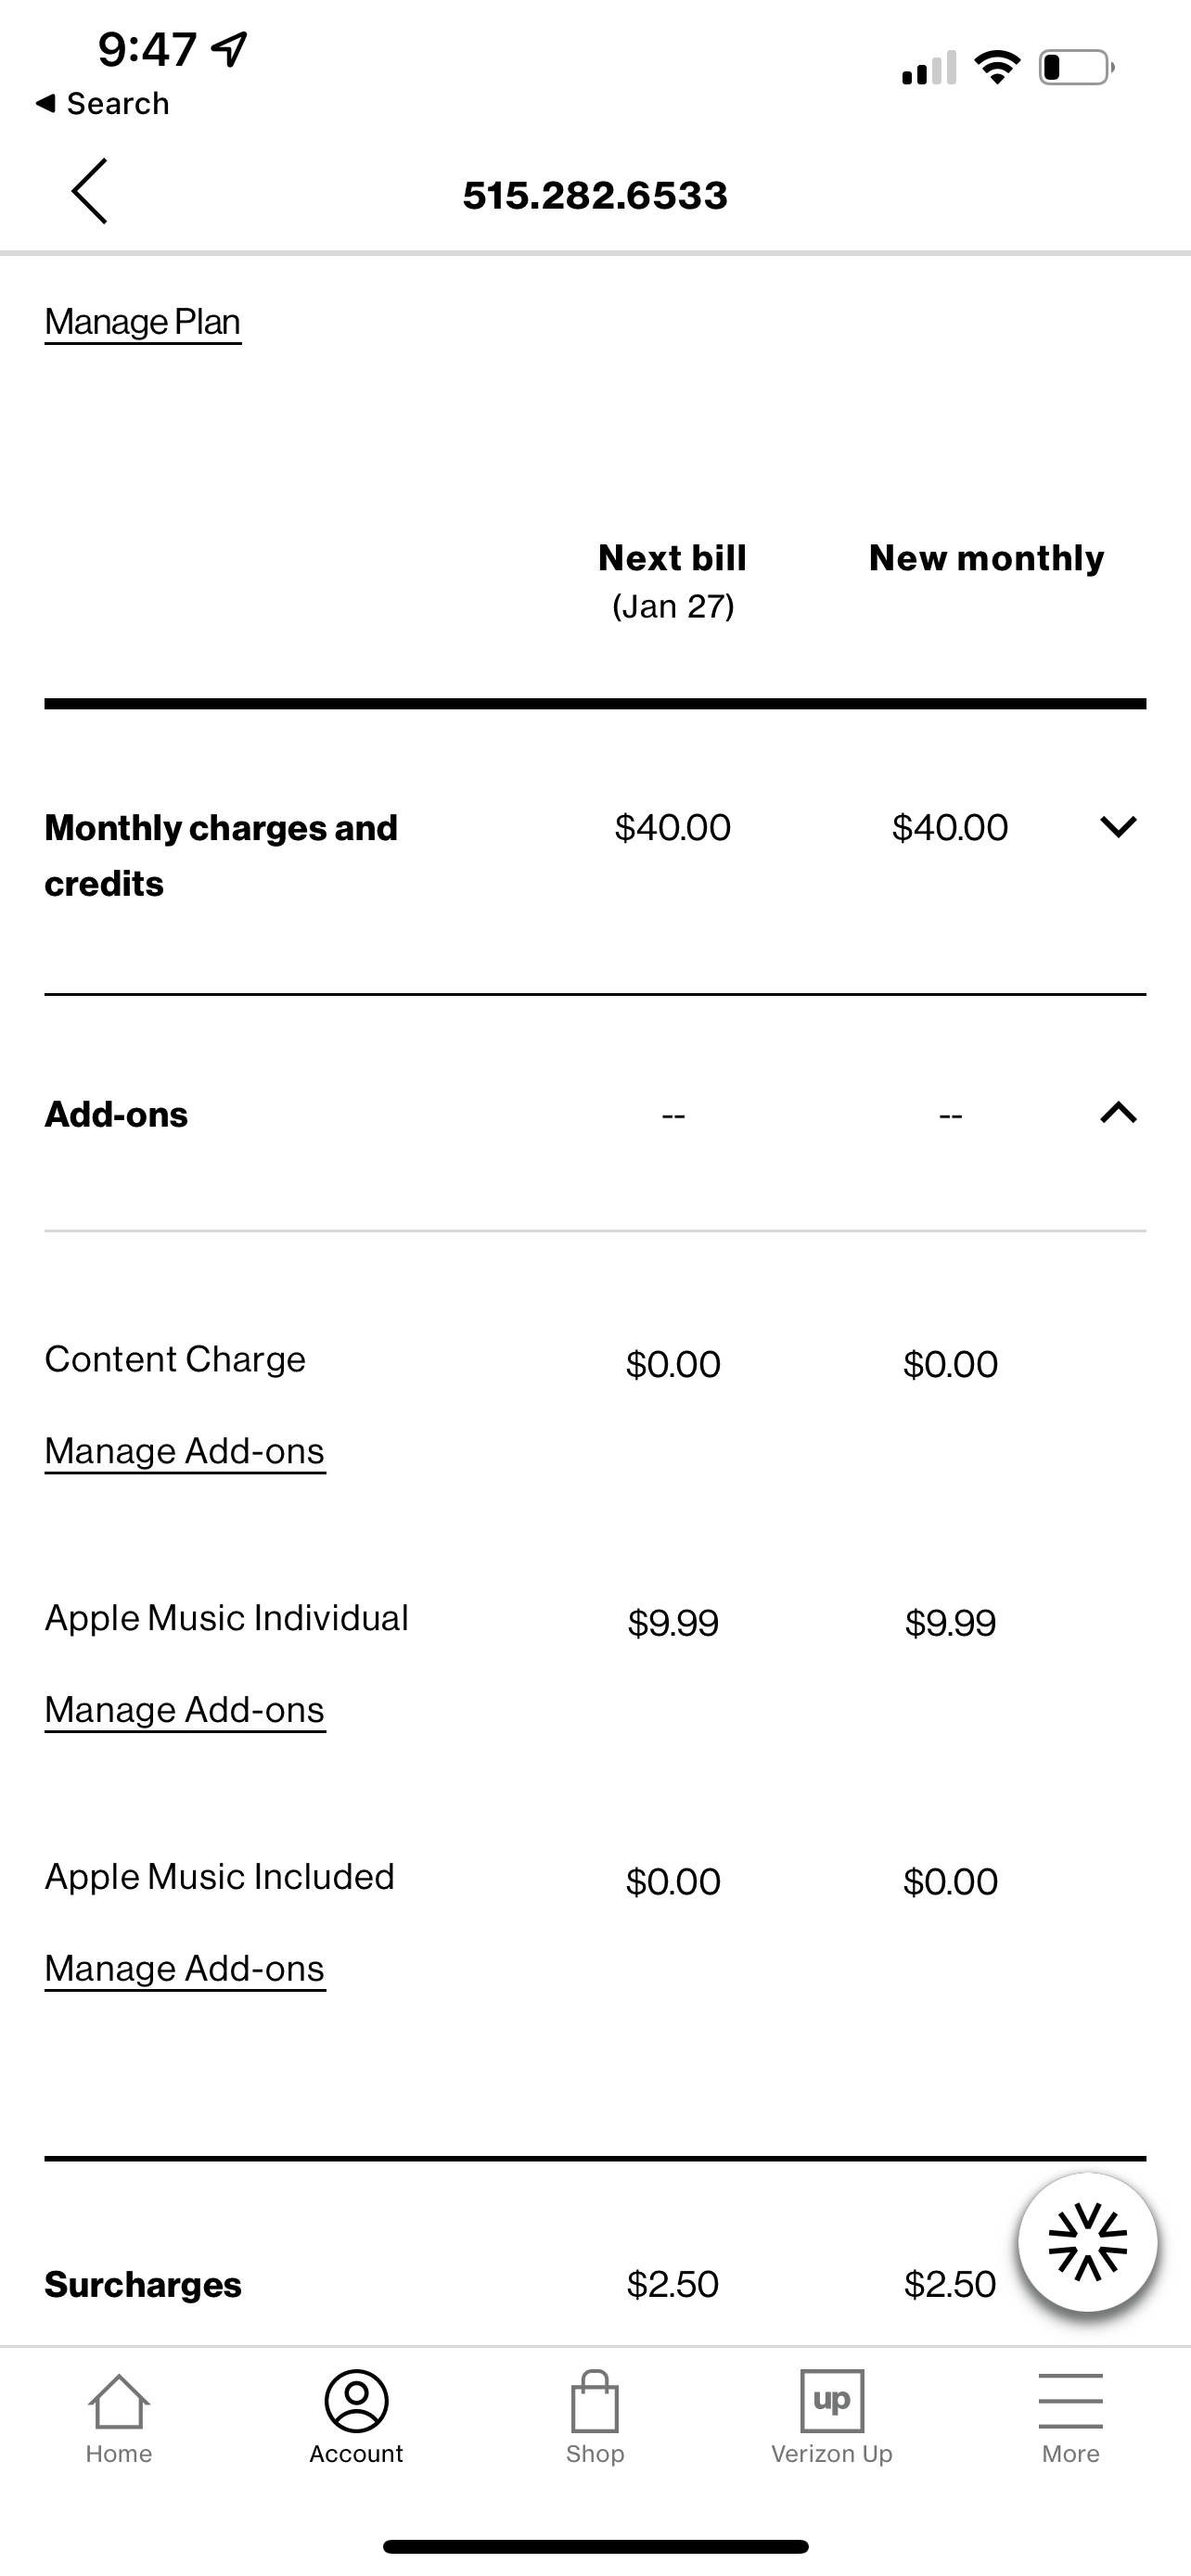The height and width of the screenshot is (2576, 1191).
Task: Open the Shop bag icon
Action: point(595,2402)
